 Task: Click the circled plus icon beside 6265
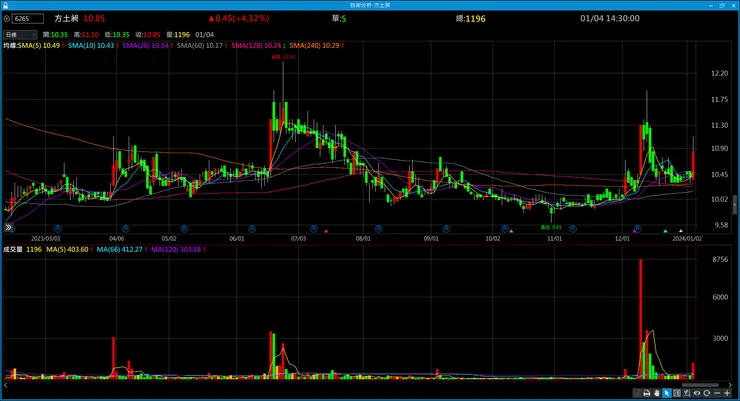click(7, 19)
